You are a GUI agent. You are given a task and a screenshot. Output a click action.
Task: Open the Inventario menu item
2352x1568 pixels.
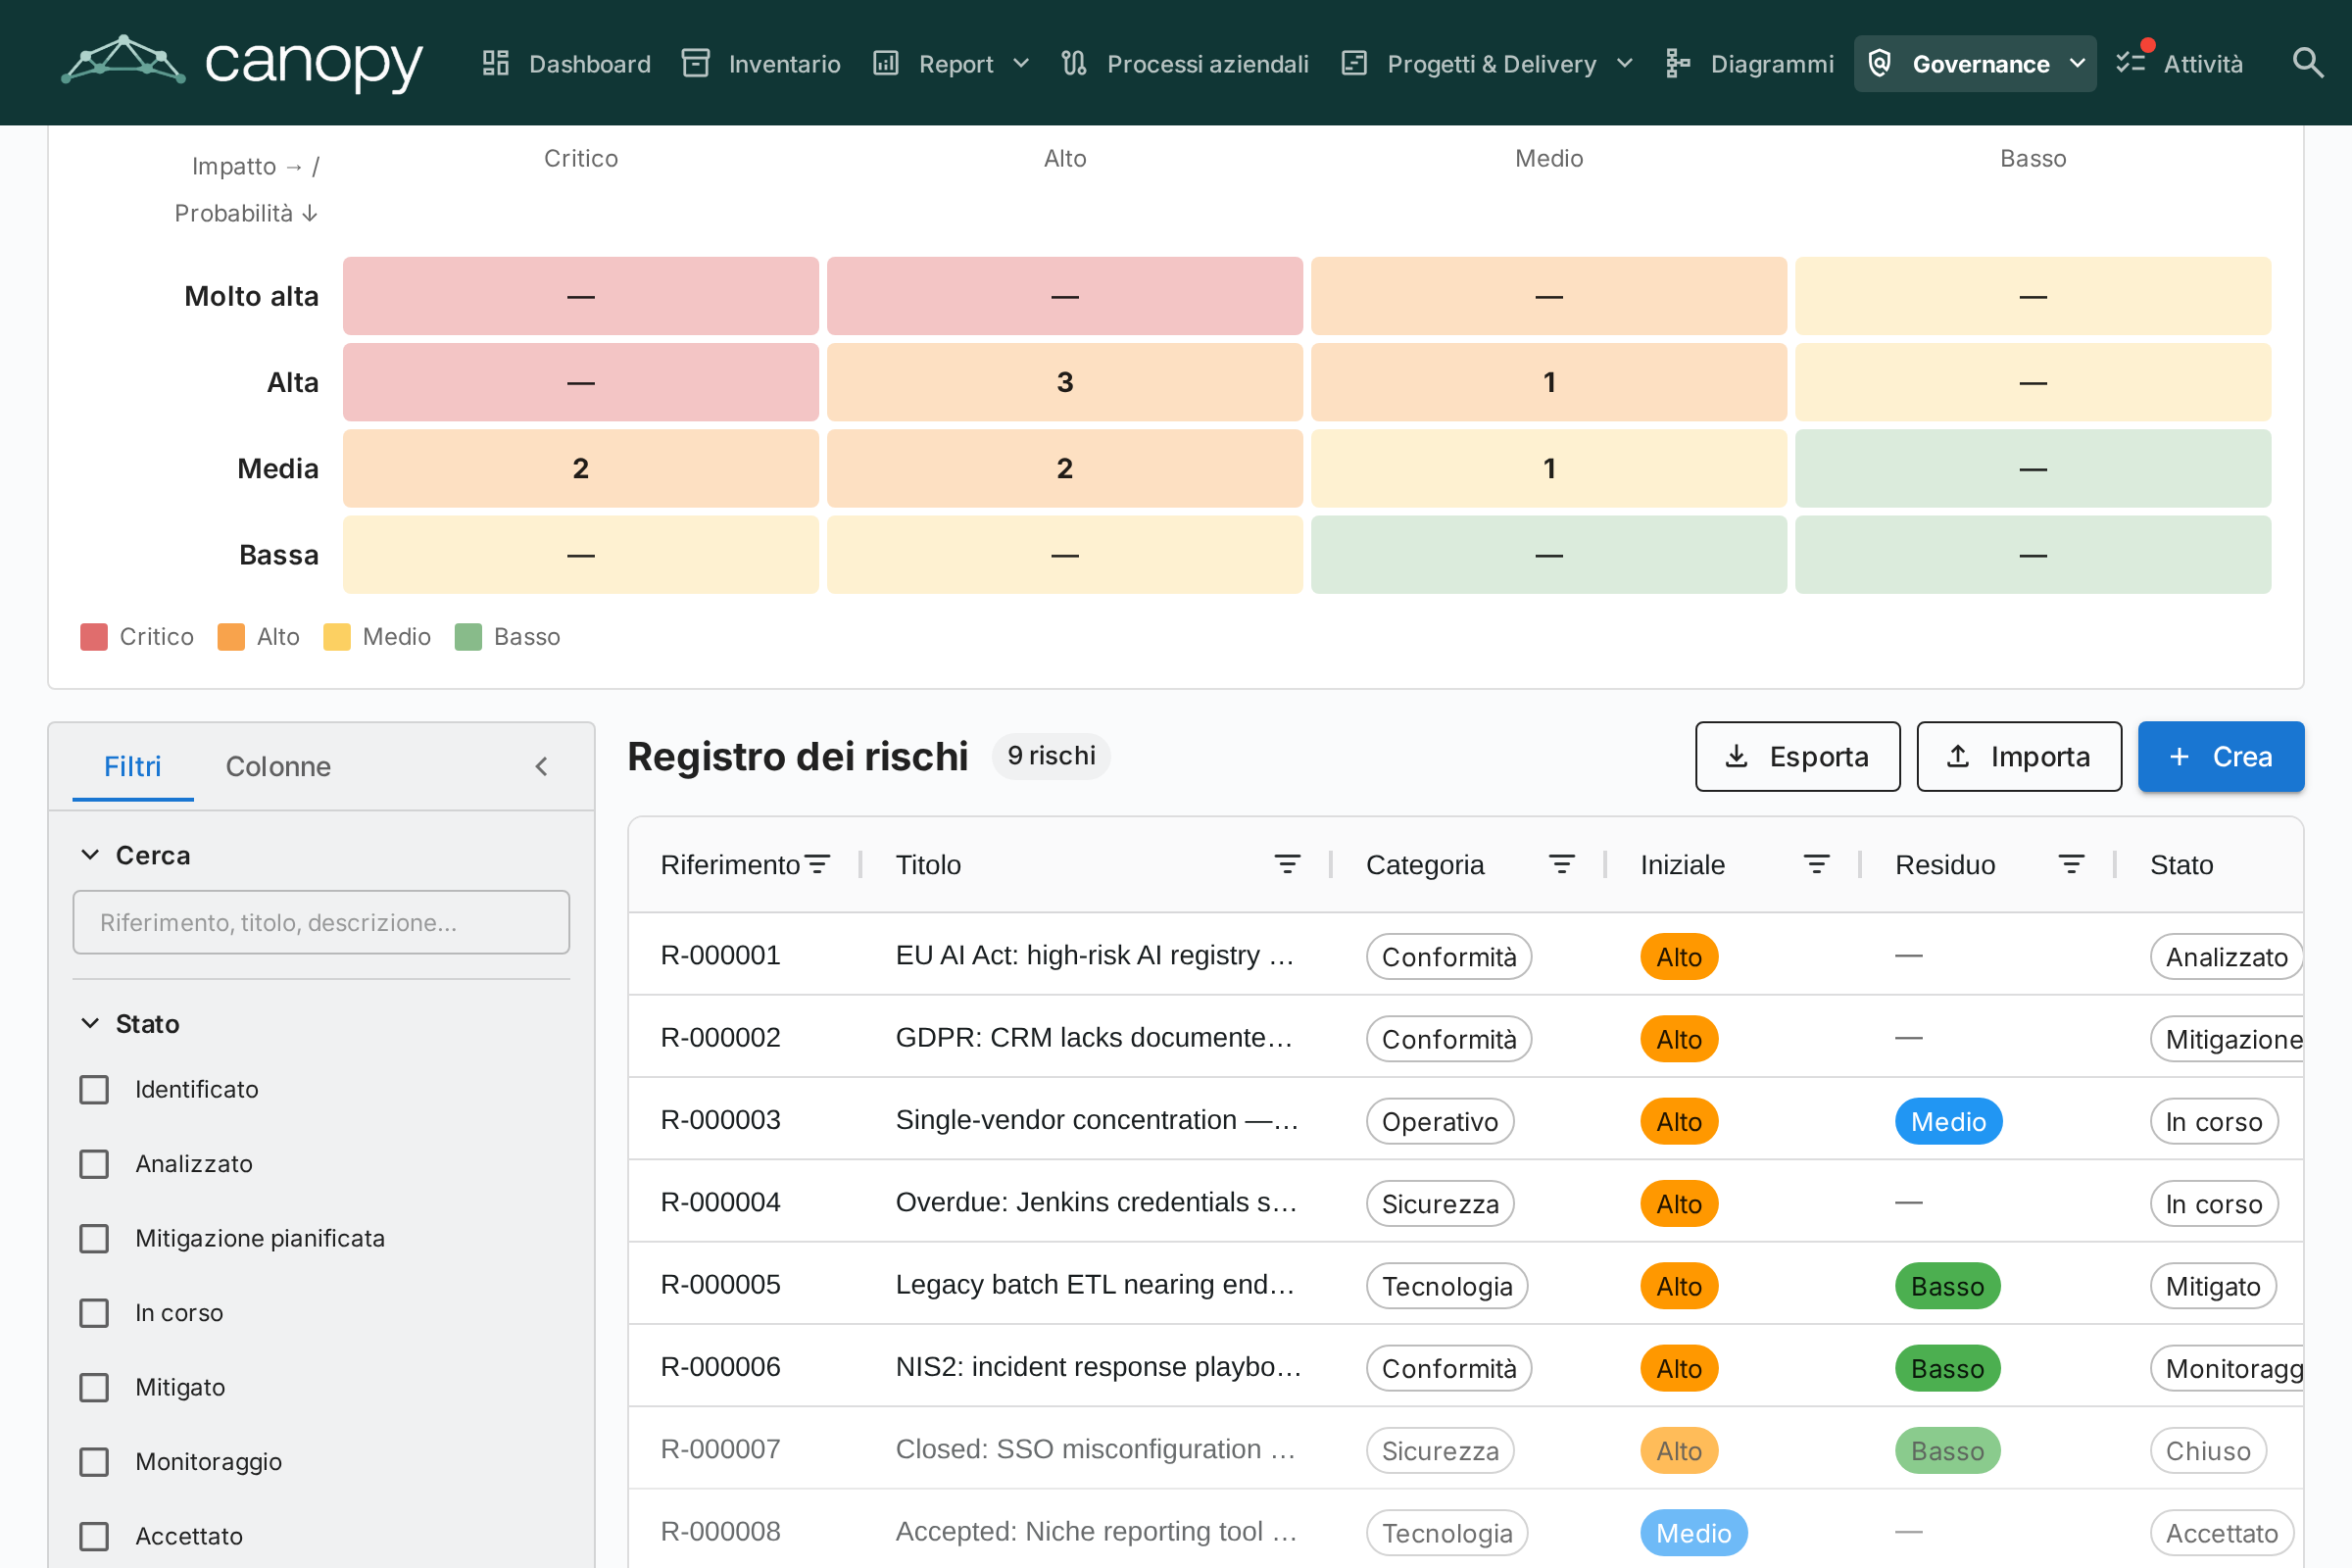(760, 64)
